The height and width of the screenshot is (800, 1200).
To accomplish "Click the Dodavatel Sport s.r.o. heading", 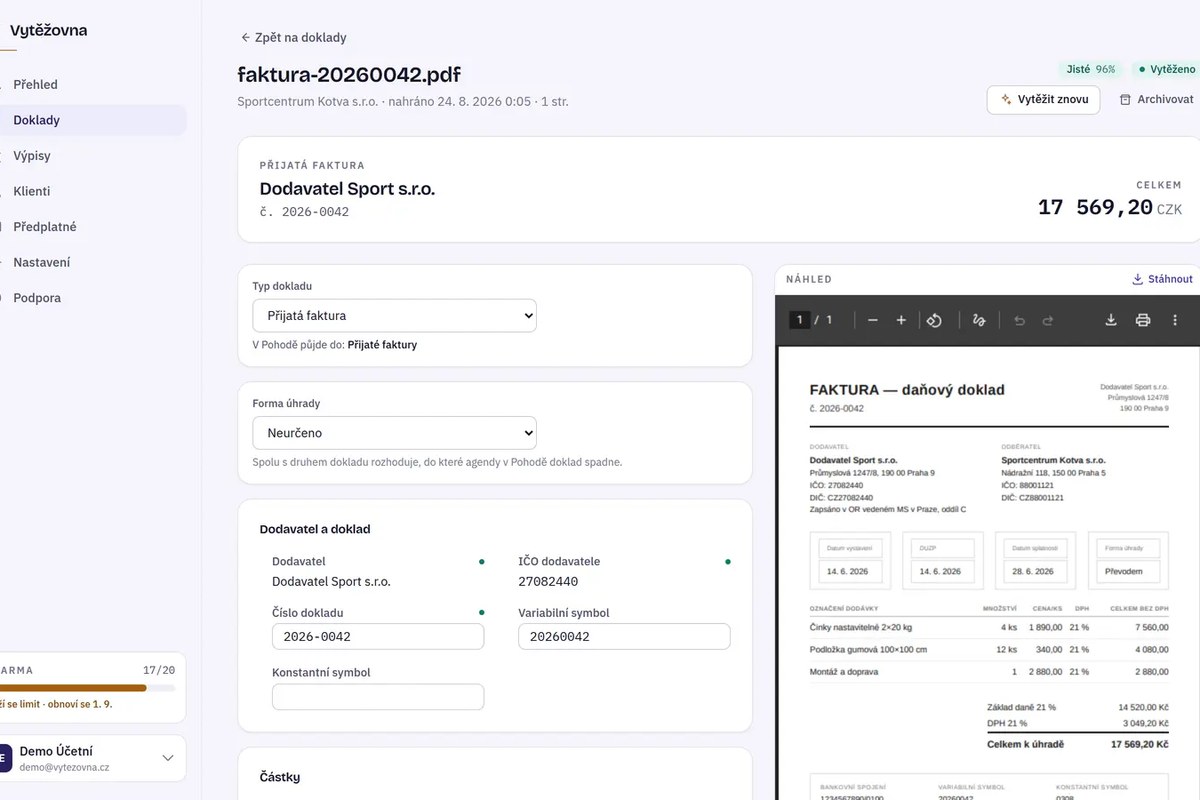I will 347,188.
